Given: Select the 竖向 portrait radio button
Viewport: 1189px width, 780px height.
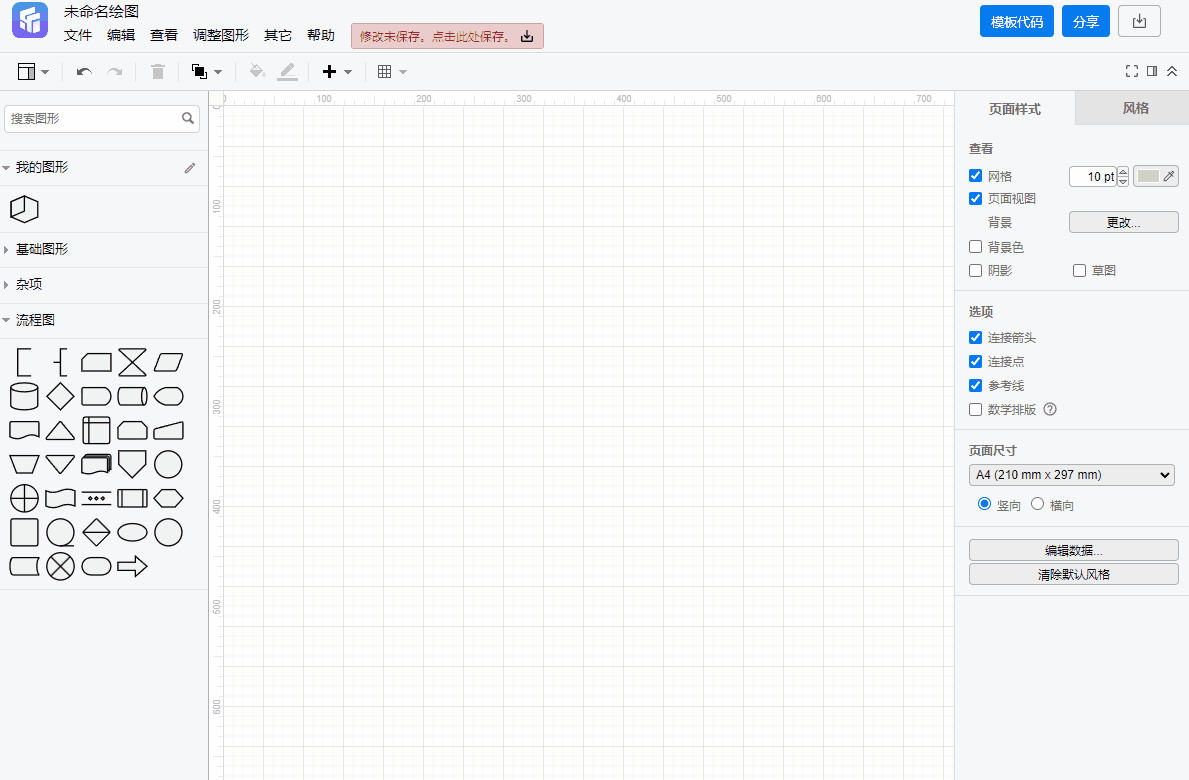Looking at the screenshot, I should click(x=984, y=504).
